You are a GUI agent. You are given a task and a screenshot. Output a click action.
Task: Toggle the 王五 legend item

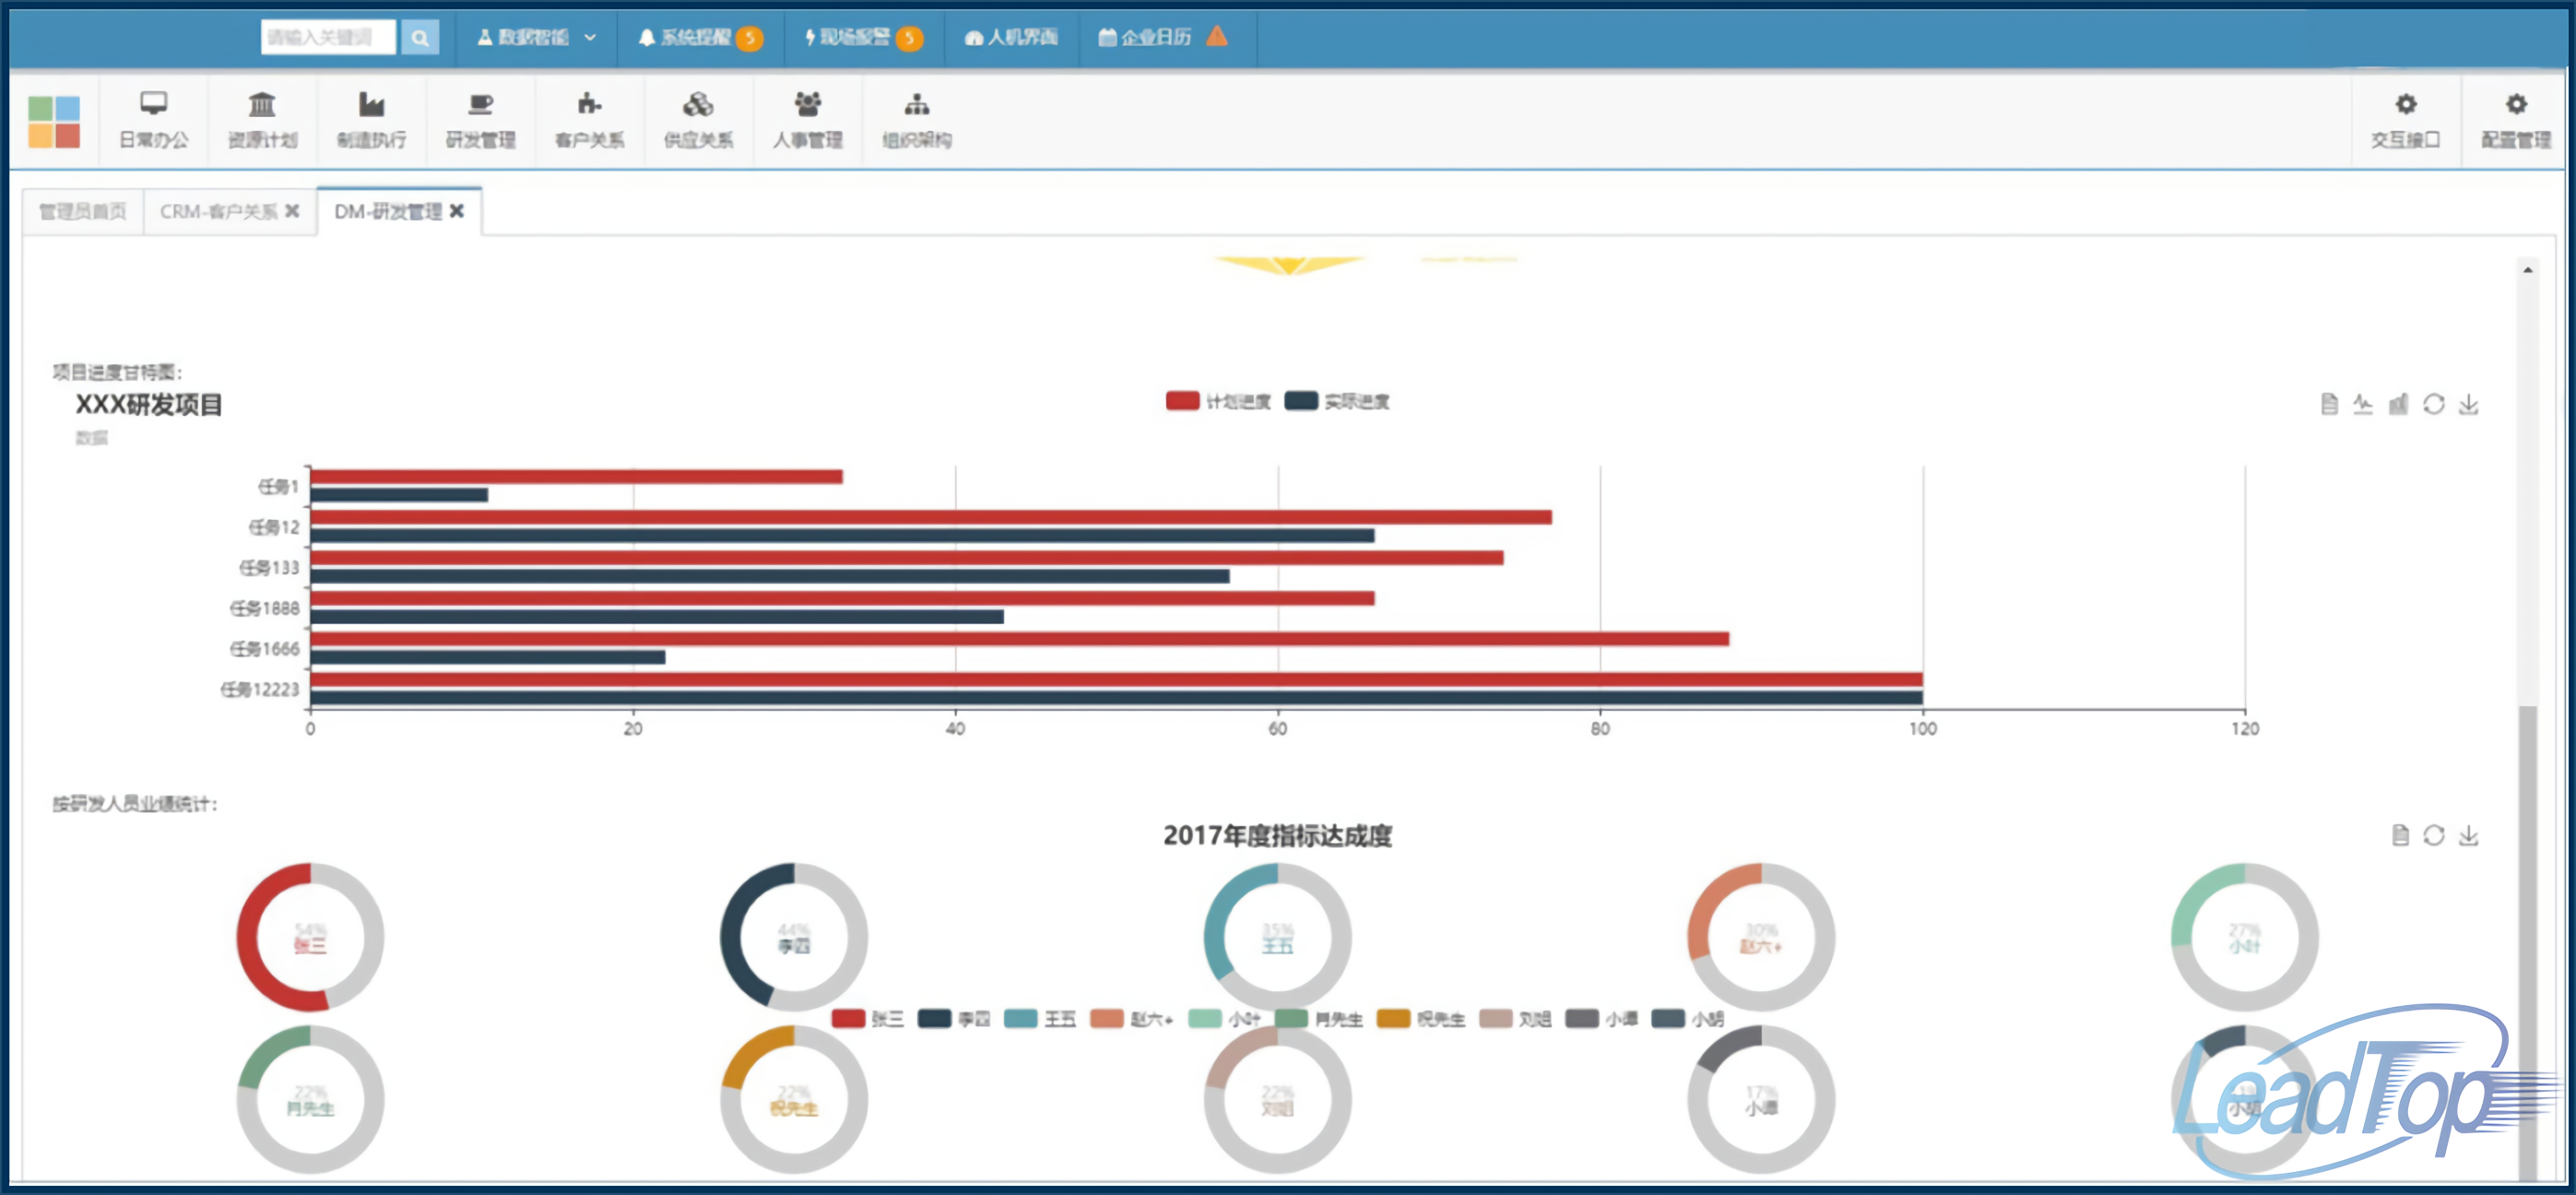1040,1019
